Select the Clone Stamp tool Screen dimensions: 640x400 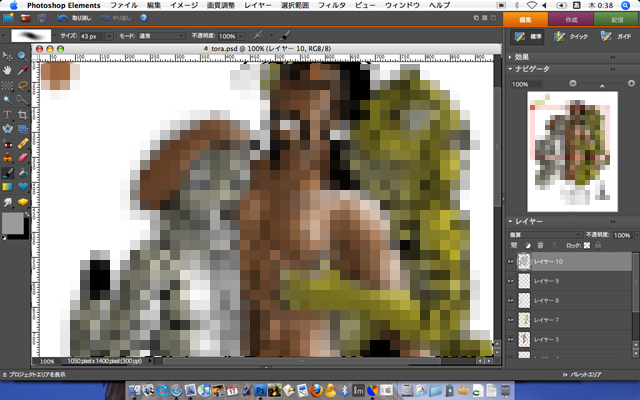[x=7, y=158]
